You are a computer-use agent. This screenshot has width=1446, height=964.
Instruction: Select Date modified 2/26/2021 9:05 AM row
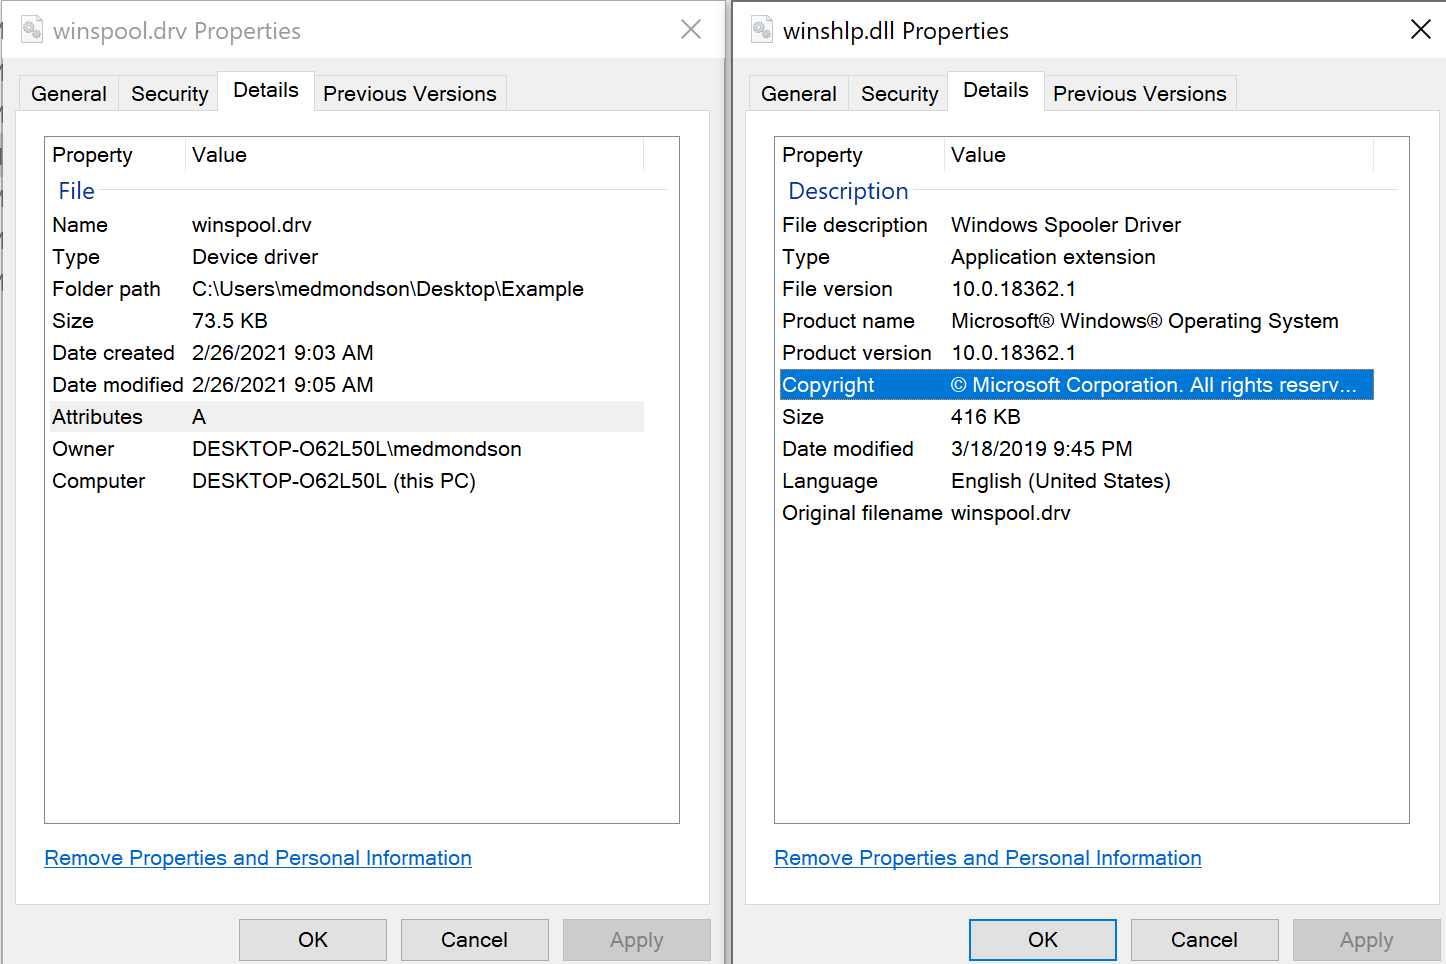click(x=346, y=385)
